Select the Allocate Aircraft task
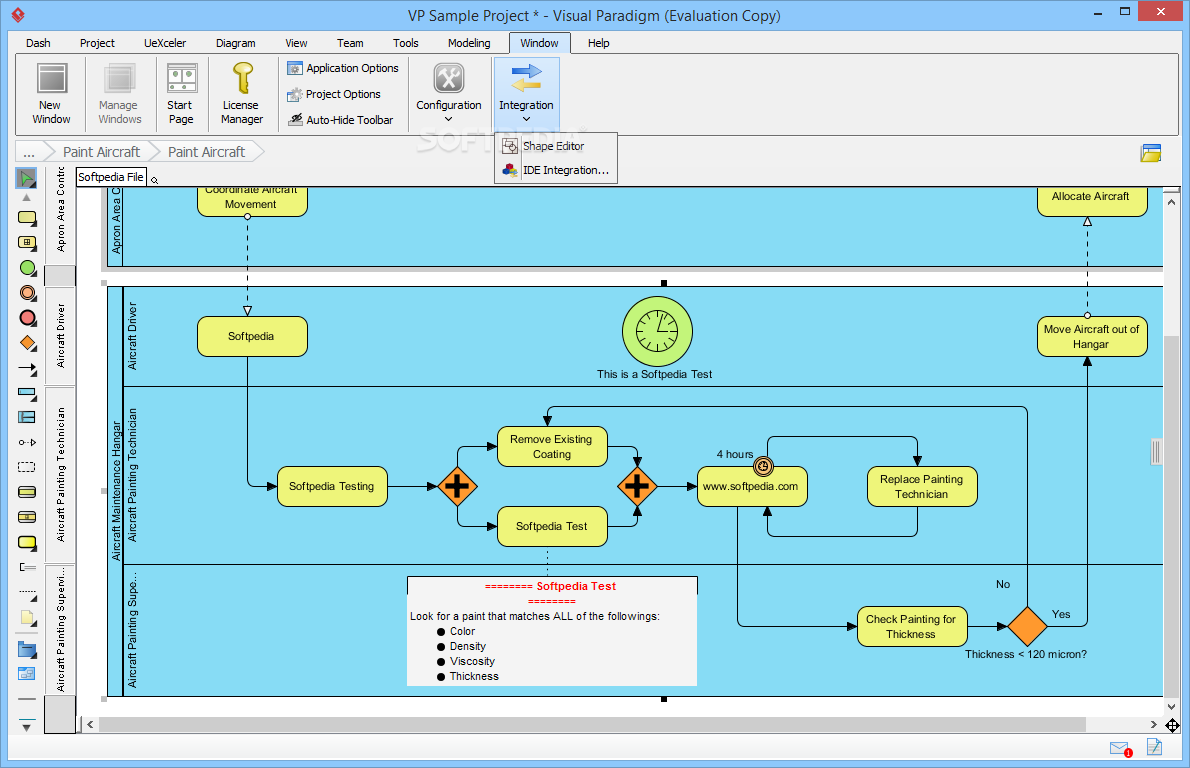1190x768 pixels. coord(1091,200)
